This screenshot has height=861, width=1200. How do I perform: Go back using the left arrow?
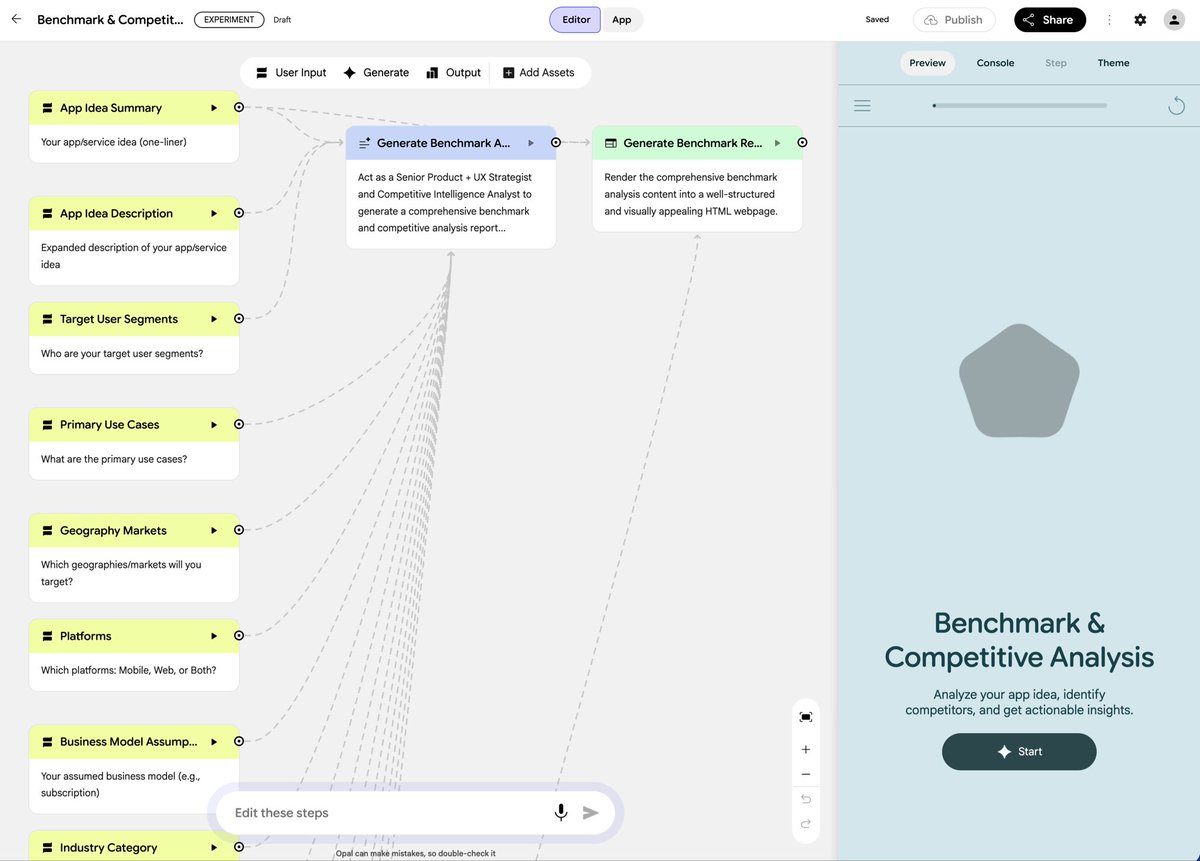coord(16,19)
